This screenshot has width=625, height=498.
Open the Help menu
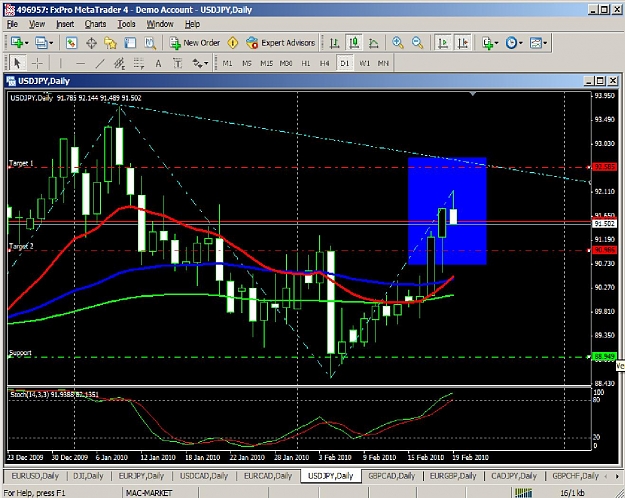[x=192, y=24]
